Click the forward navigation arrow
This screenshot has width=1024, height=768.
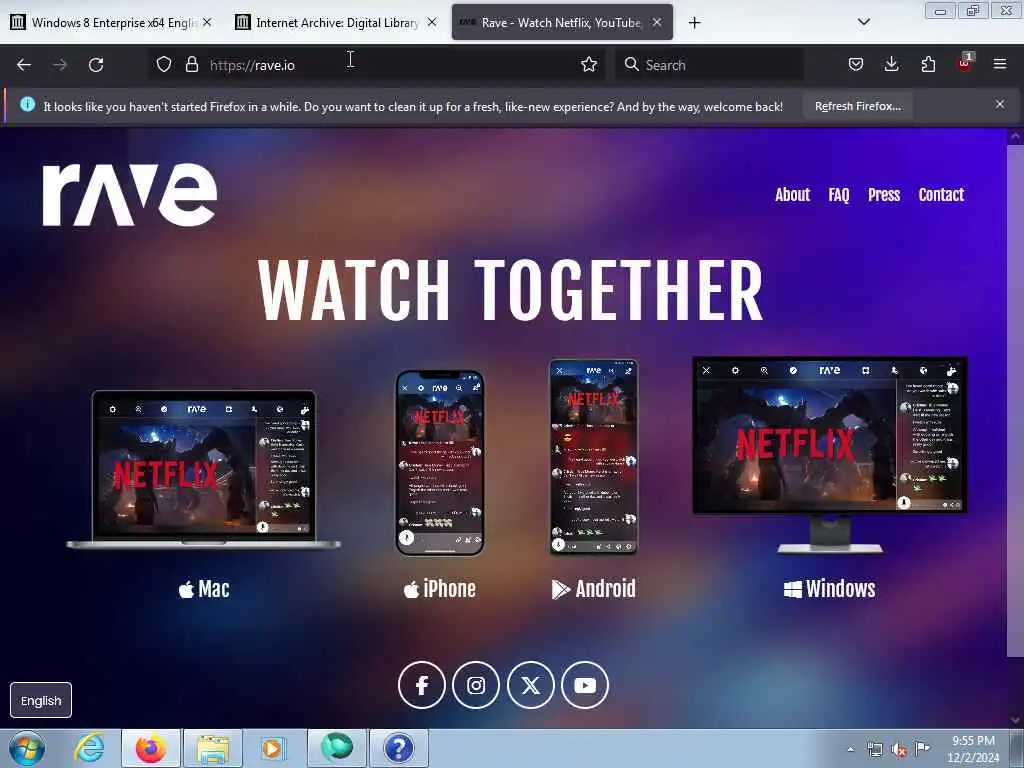pyautogui.click(x=60, y=65)
